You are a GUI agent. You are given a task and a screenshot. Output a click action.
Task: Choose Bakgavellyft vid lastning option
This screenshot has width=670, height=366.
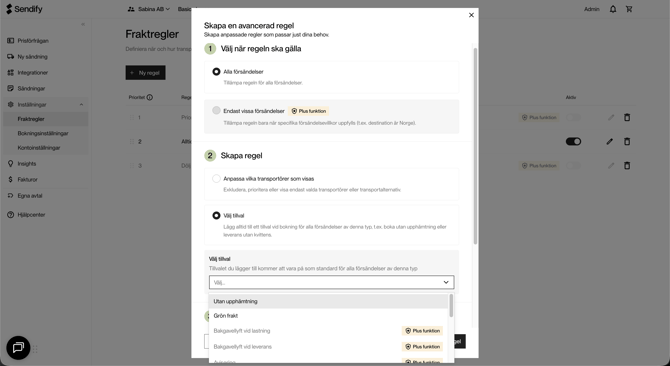point(328,331)
